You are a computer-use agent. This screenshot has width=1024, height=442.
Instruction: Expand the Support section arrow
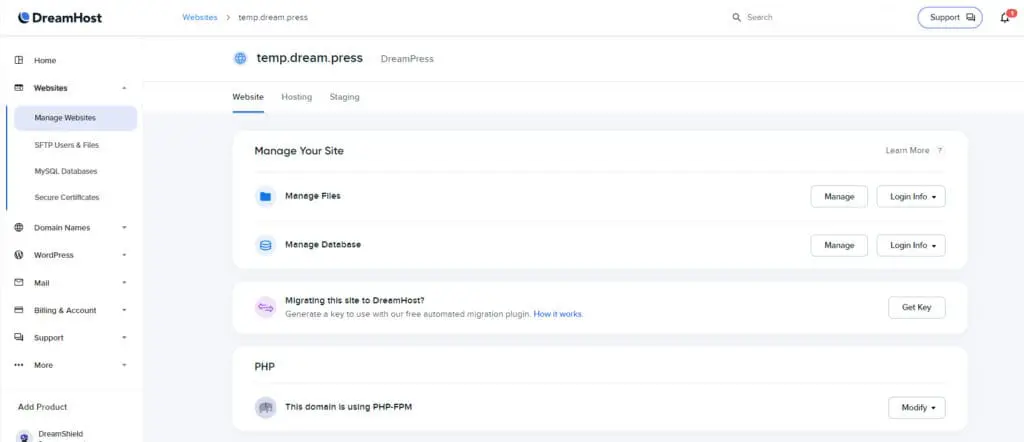pos(124,338)
